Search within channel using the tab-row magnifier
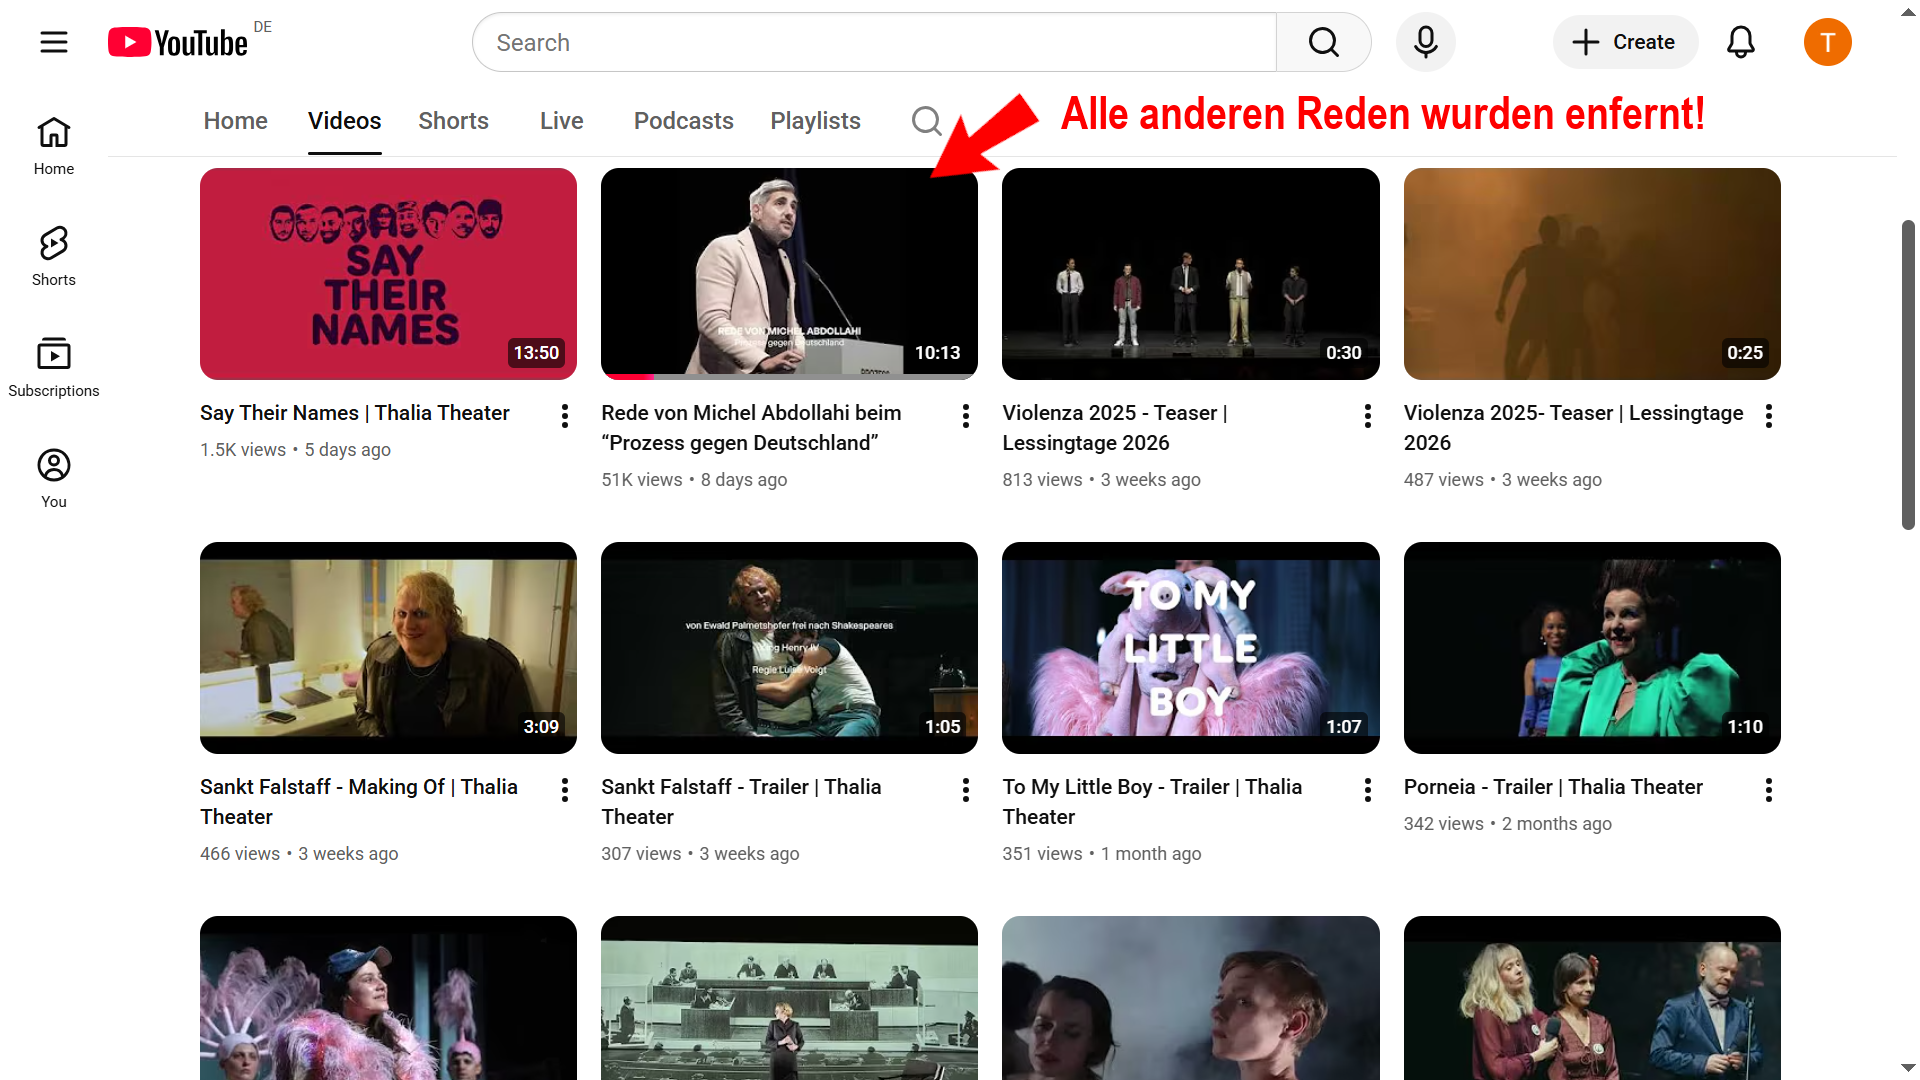This screenshot has height=1080, width=1920. (926, 121)
